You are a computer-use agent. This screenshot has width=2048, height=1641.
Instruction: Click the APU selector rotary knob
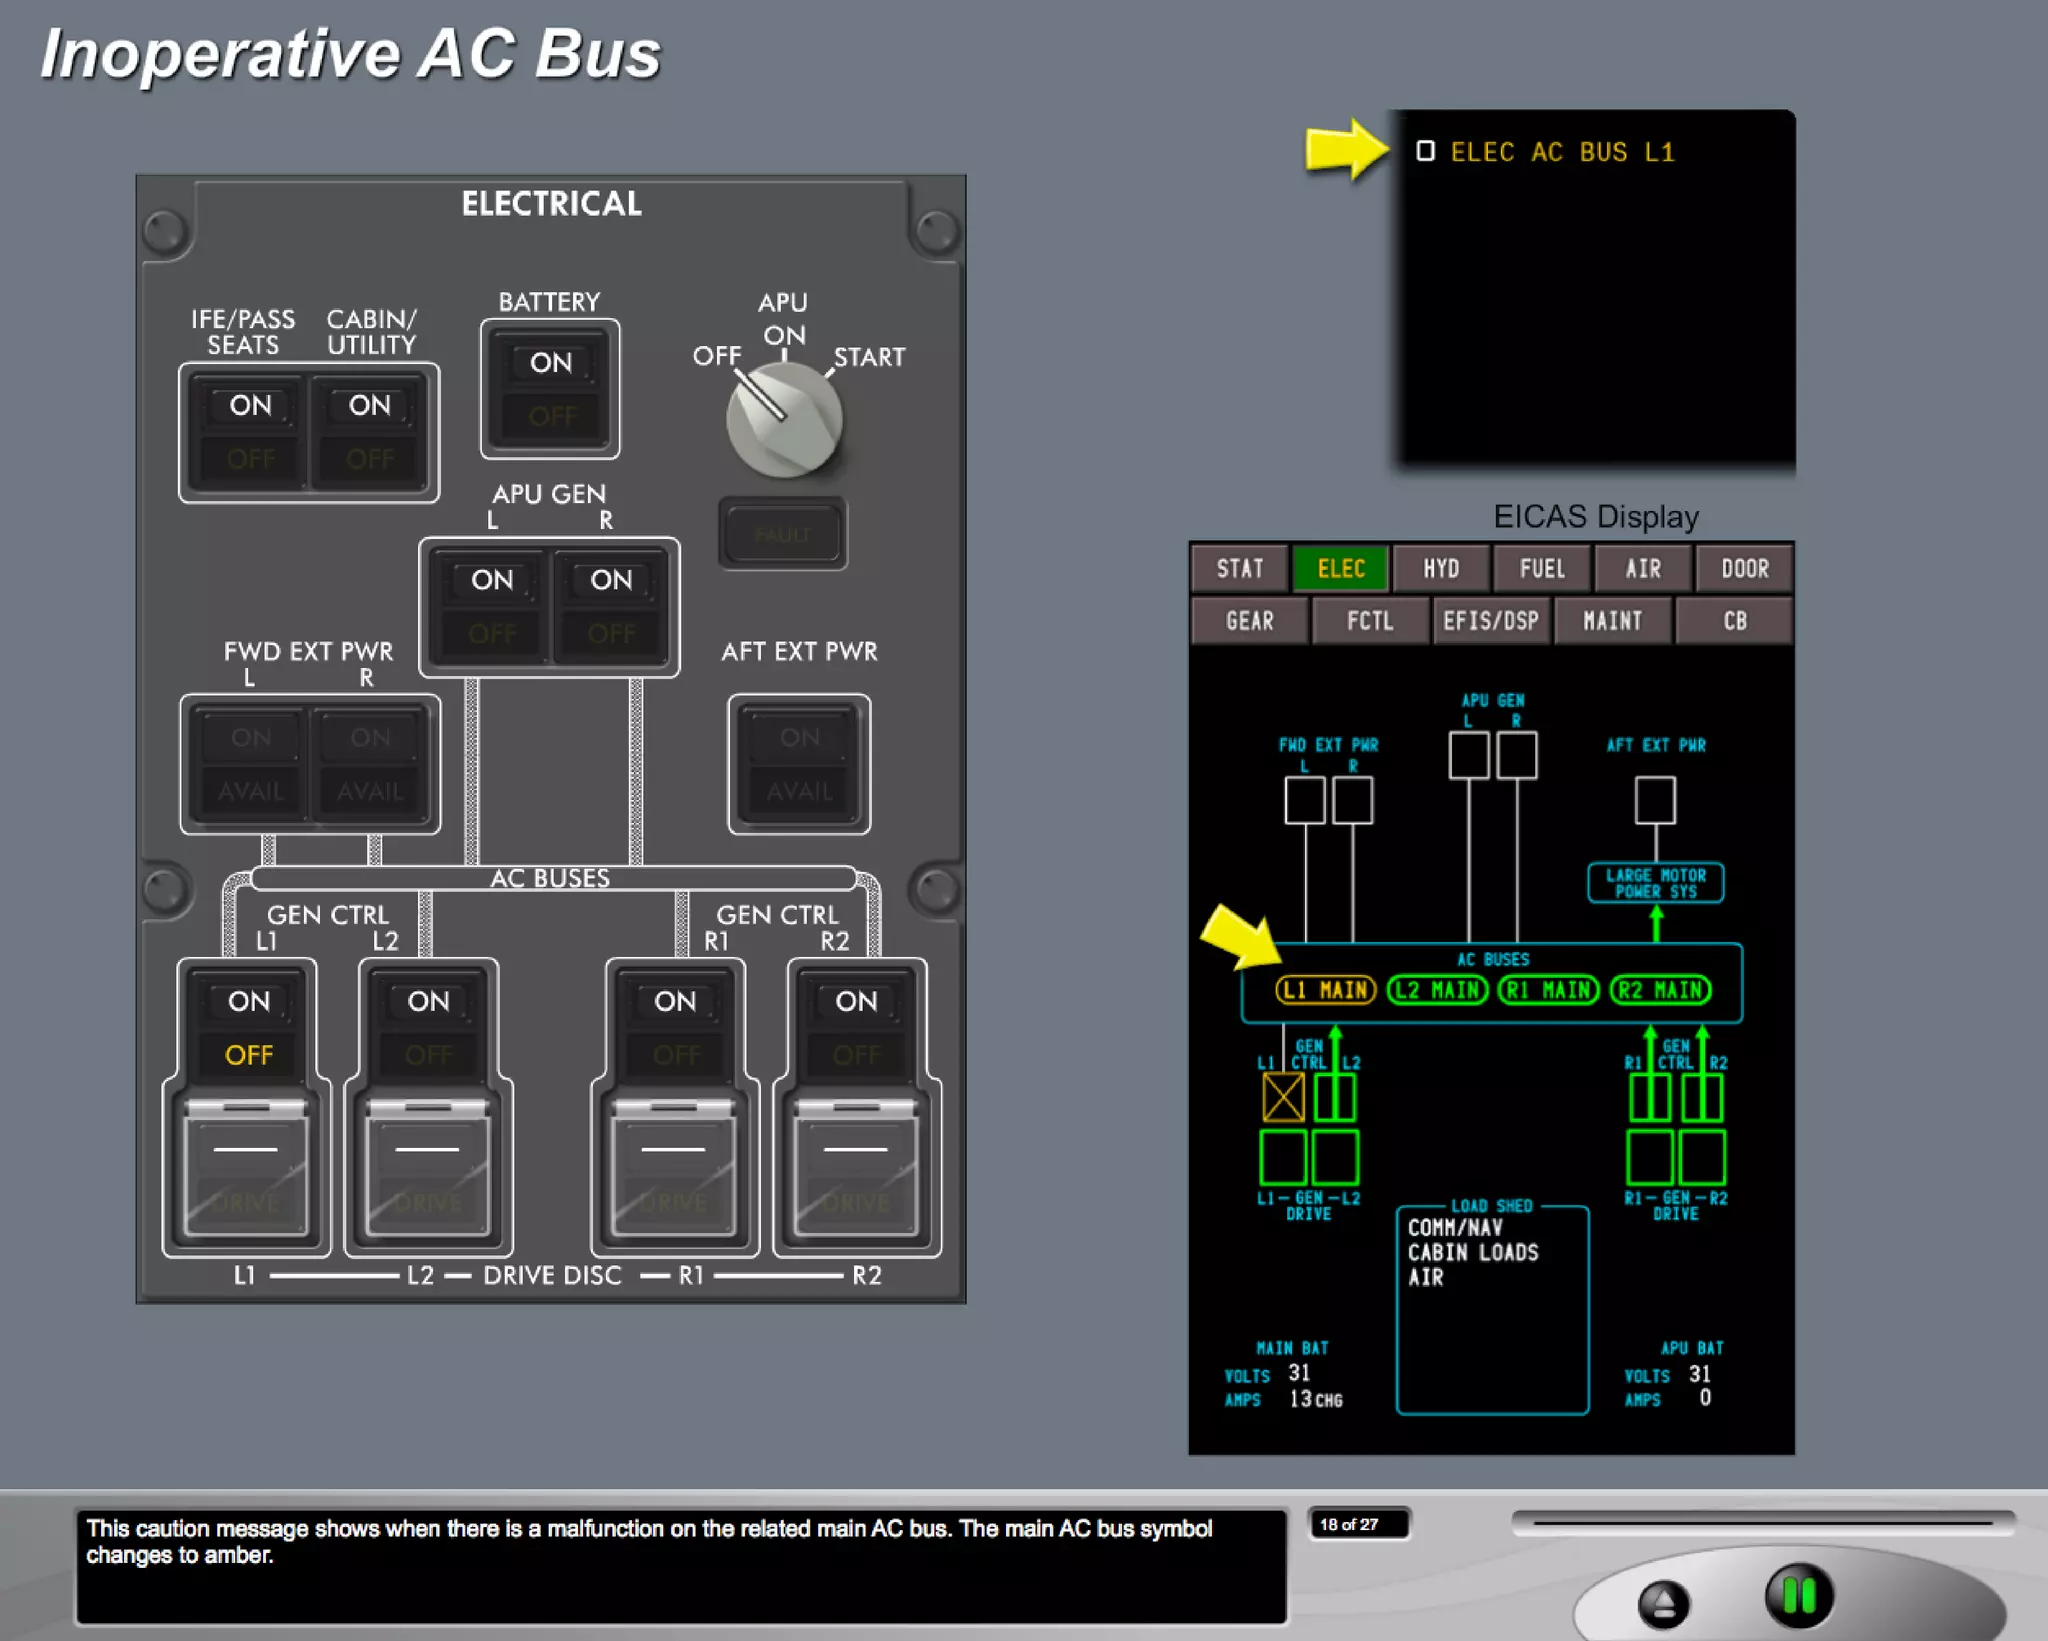pos(784,419)
